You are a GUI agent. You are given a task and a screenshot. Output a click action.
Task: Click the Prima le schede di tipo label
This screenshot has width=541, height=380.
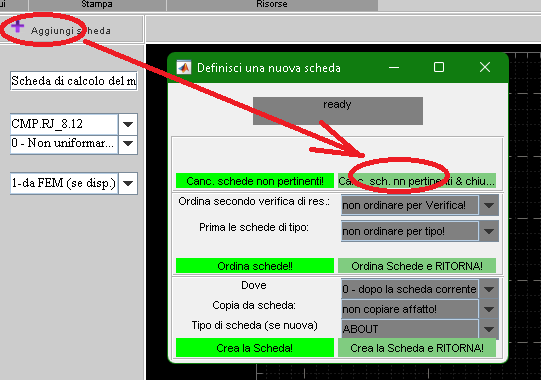point(254,227)
